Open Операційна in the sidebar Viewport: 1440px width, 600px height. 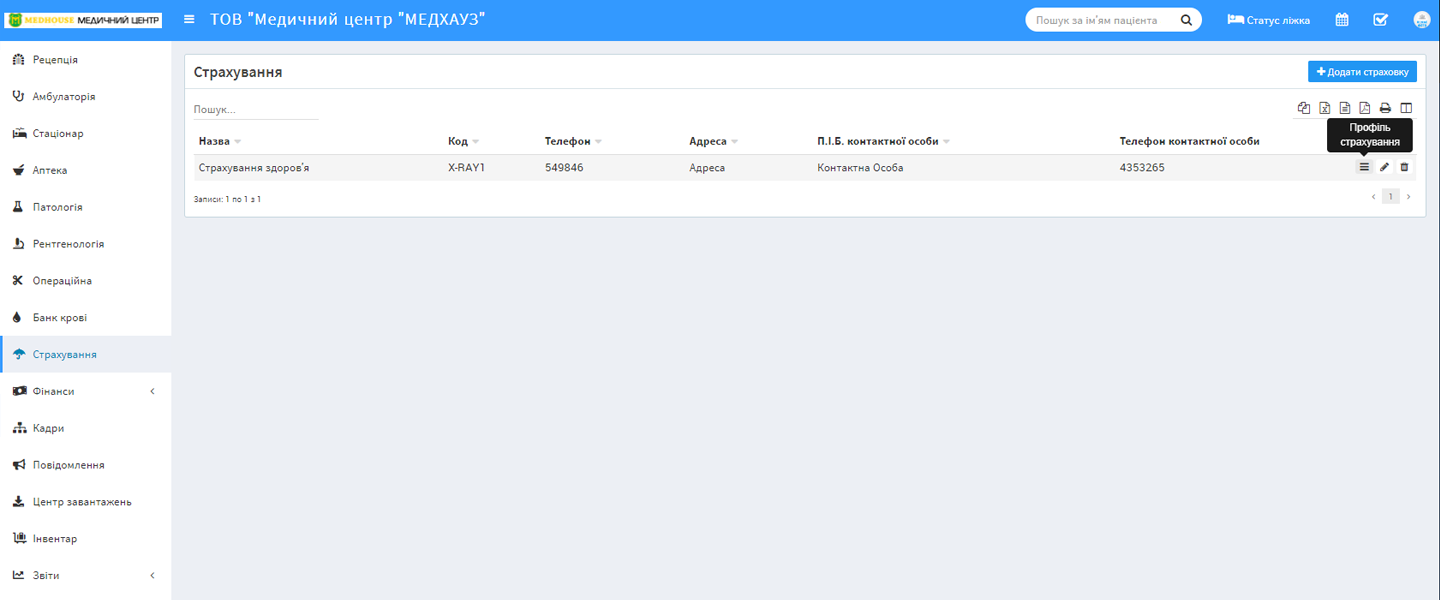86,281
